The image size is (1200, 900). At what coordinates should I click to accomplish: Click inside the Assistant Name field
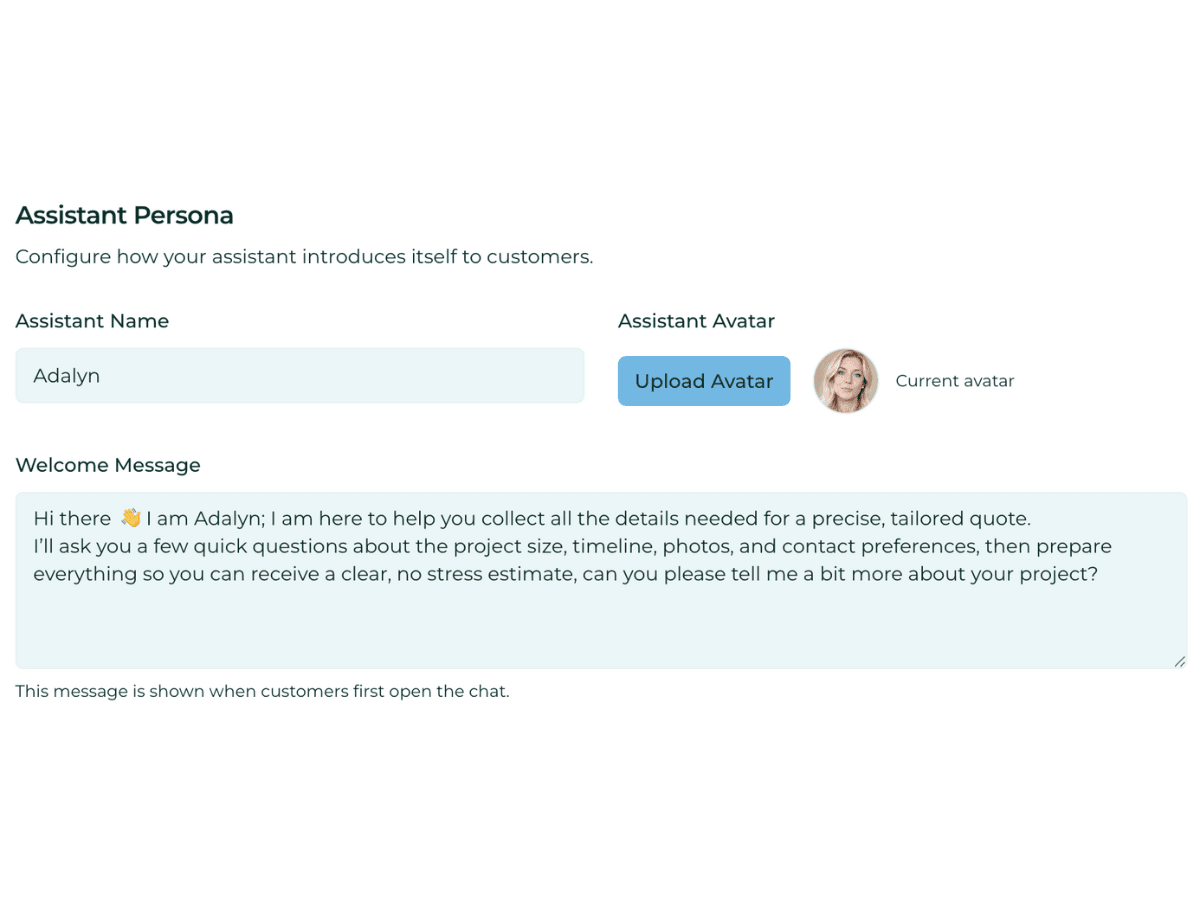click(300, 375)
